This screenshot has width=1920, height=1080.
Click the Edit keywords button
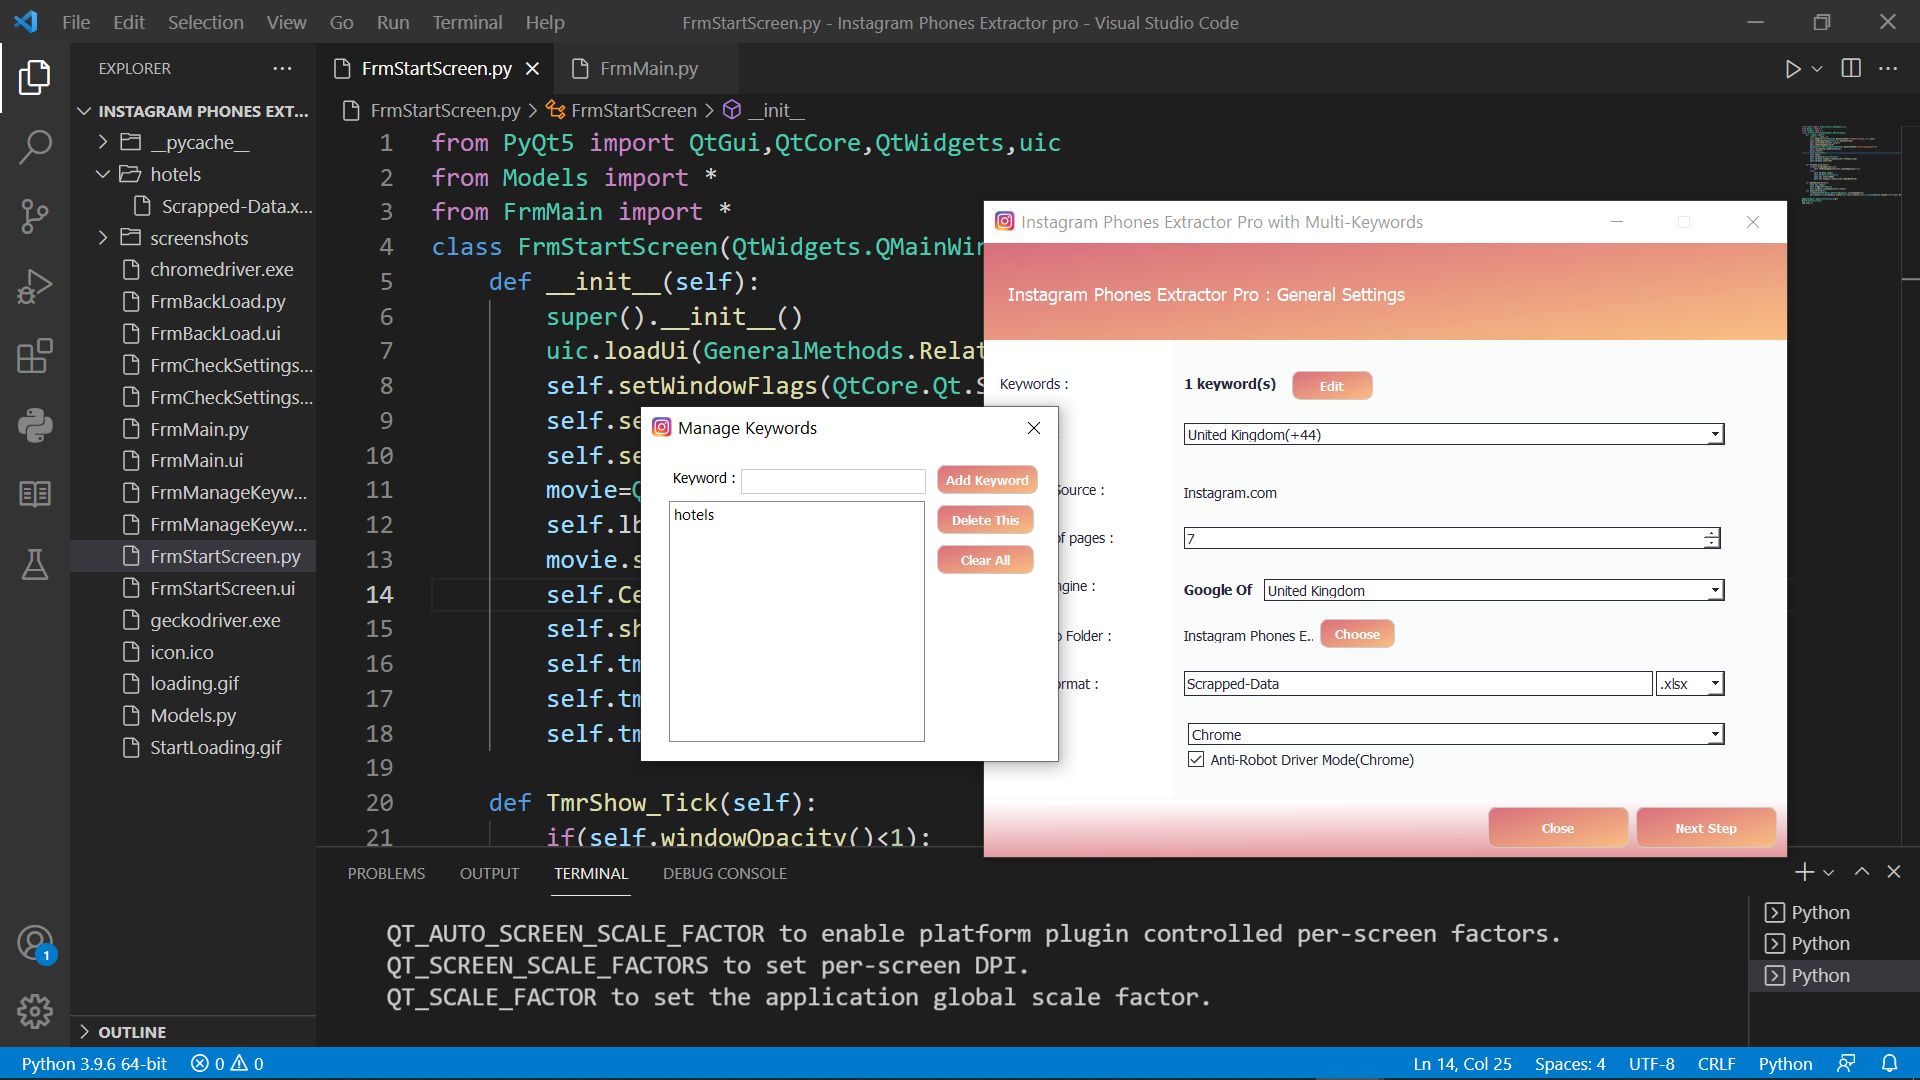(1331, 386)
